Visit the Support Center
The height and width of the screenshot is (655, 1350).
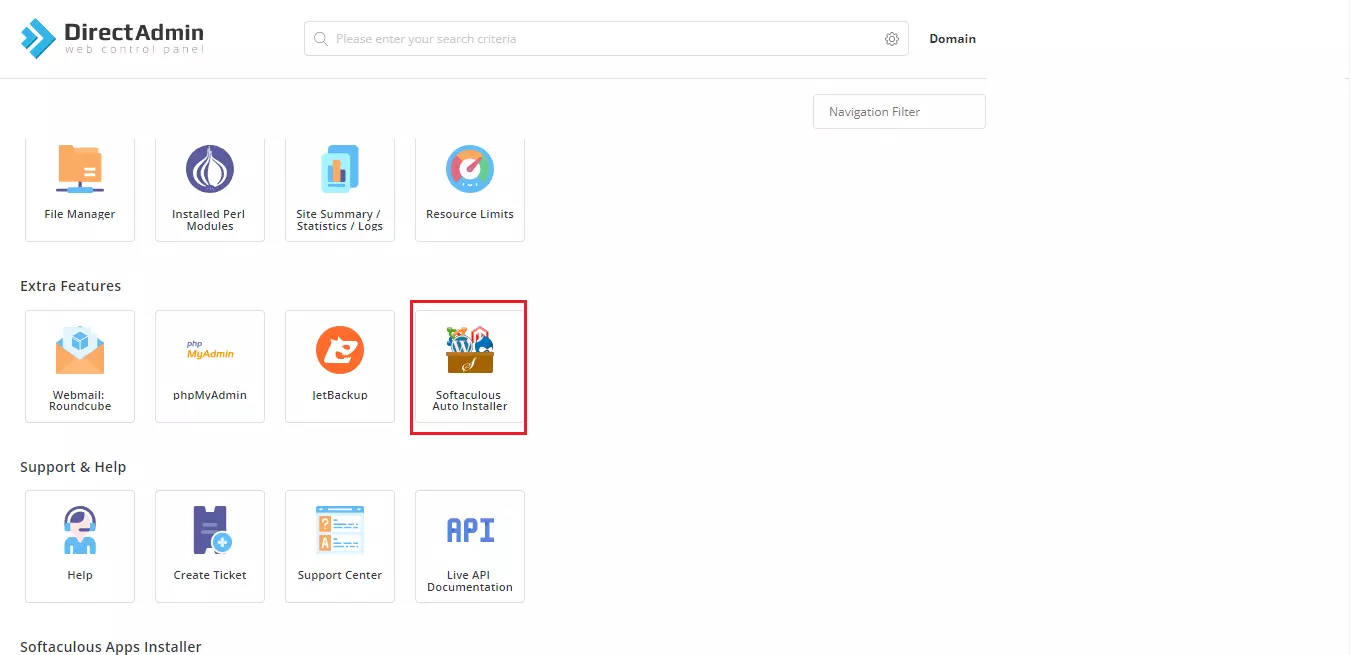[x=340, y=545]
